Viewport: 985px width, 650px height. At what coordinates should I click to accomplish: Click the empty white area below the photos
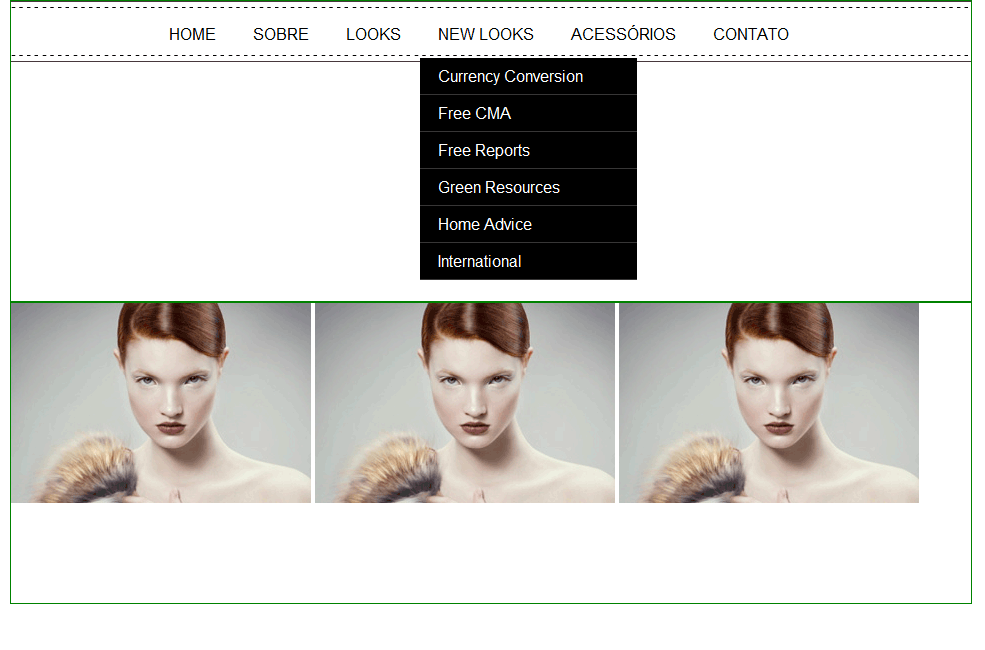[490, 553]
